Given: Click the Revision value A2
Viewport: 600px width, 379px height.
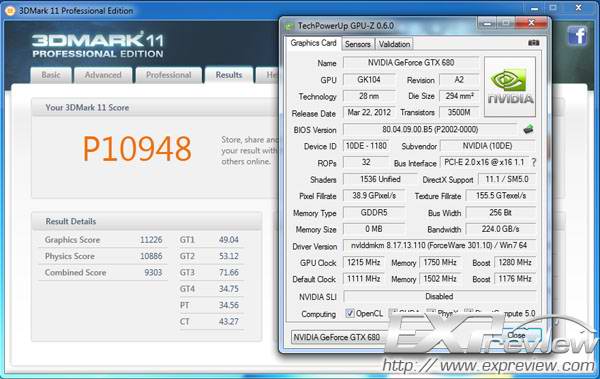Looking at the screenshot, I should (459, 80).
